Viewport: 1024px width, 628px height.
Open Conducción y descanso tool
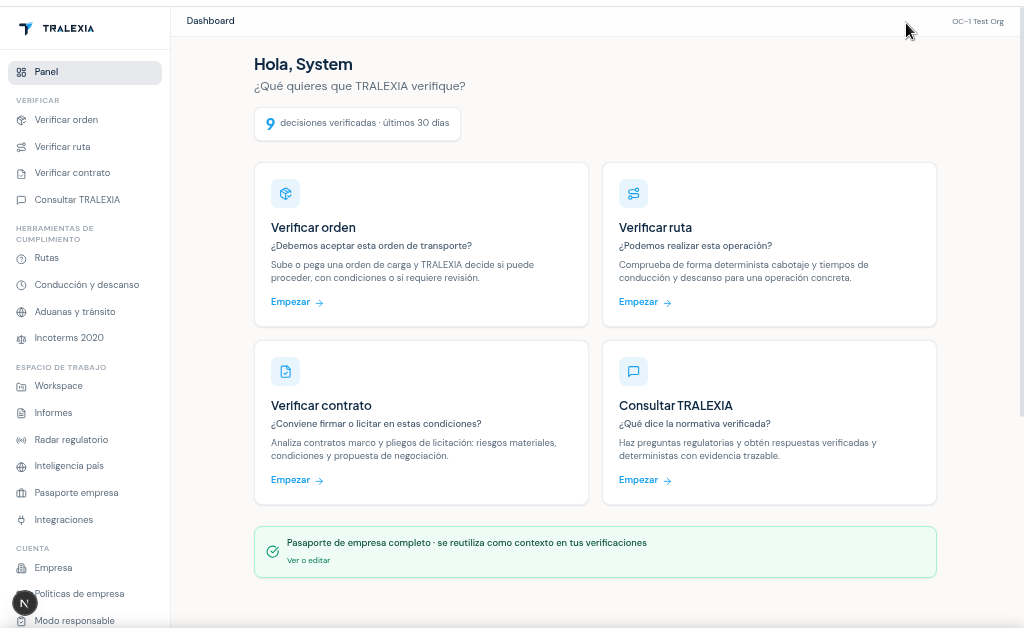[x=85, y=285]
